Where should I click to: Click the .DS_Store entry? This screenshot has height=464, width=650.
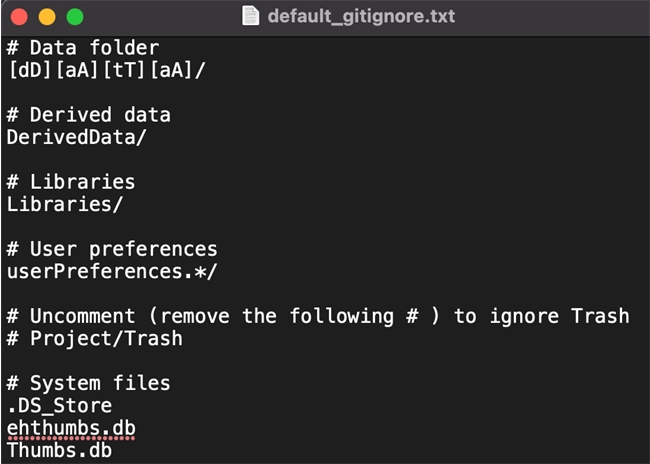(59, 406)
